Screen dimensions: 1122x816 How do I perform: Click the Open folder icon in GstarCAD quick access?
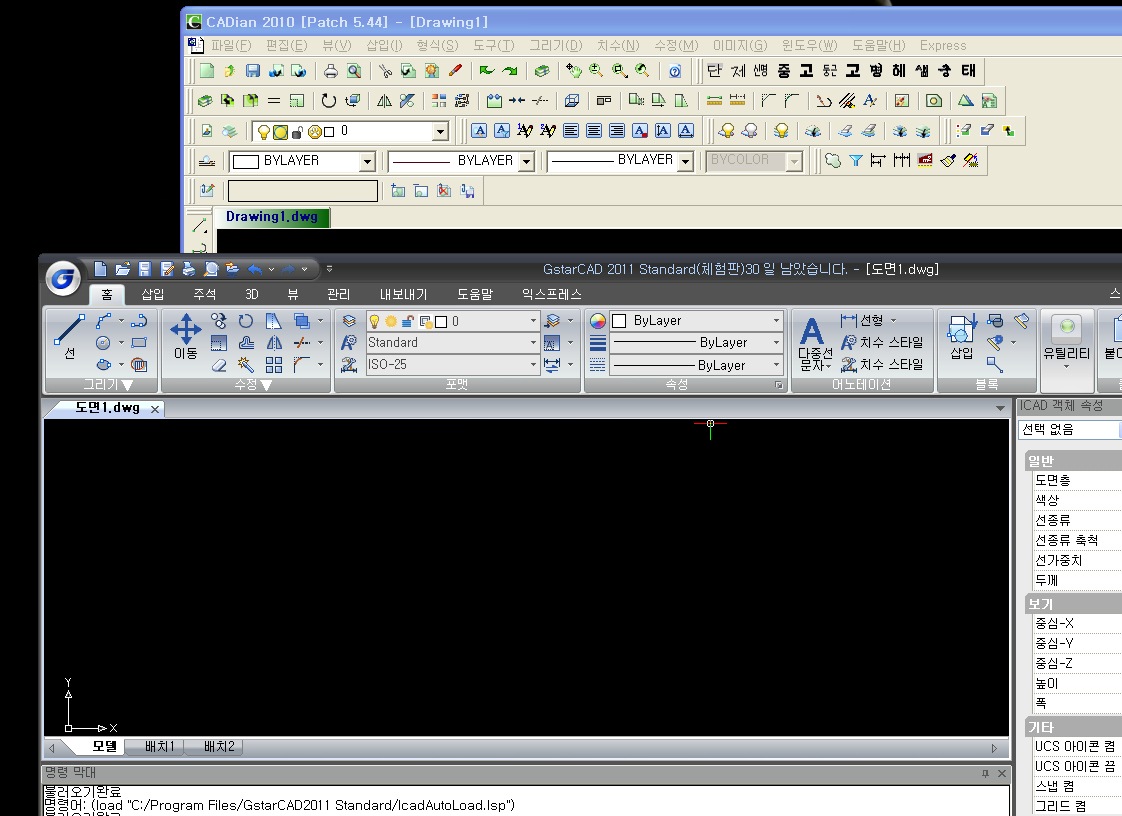122,269
